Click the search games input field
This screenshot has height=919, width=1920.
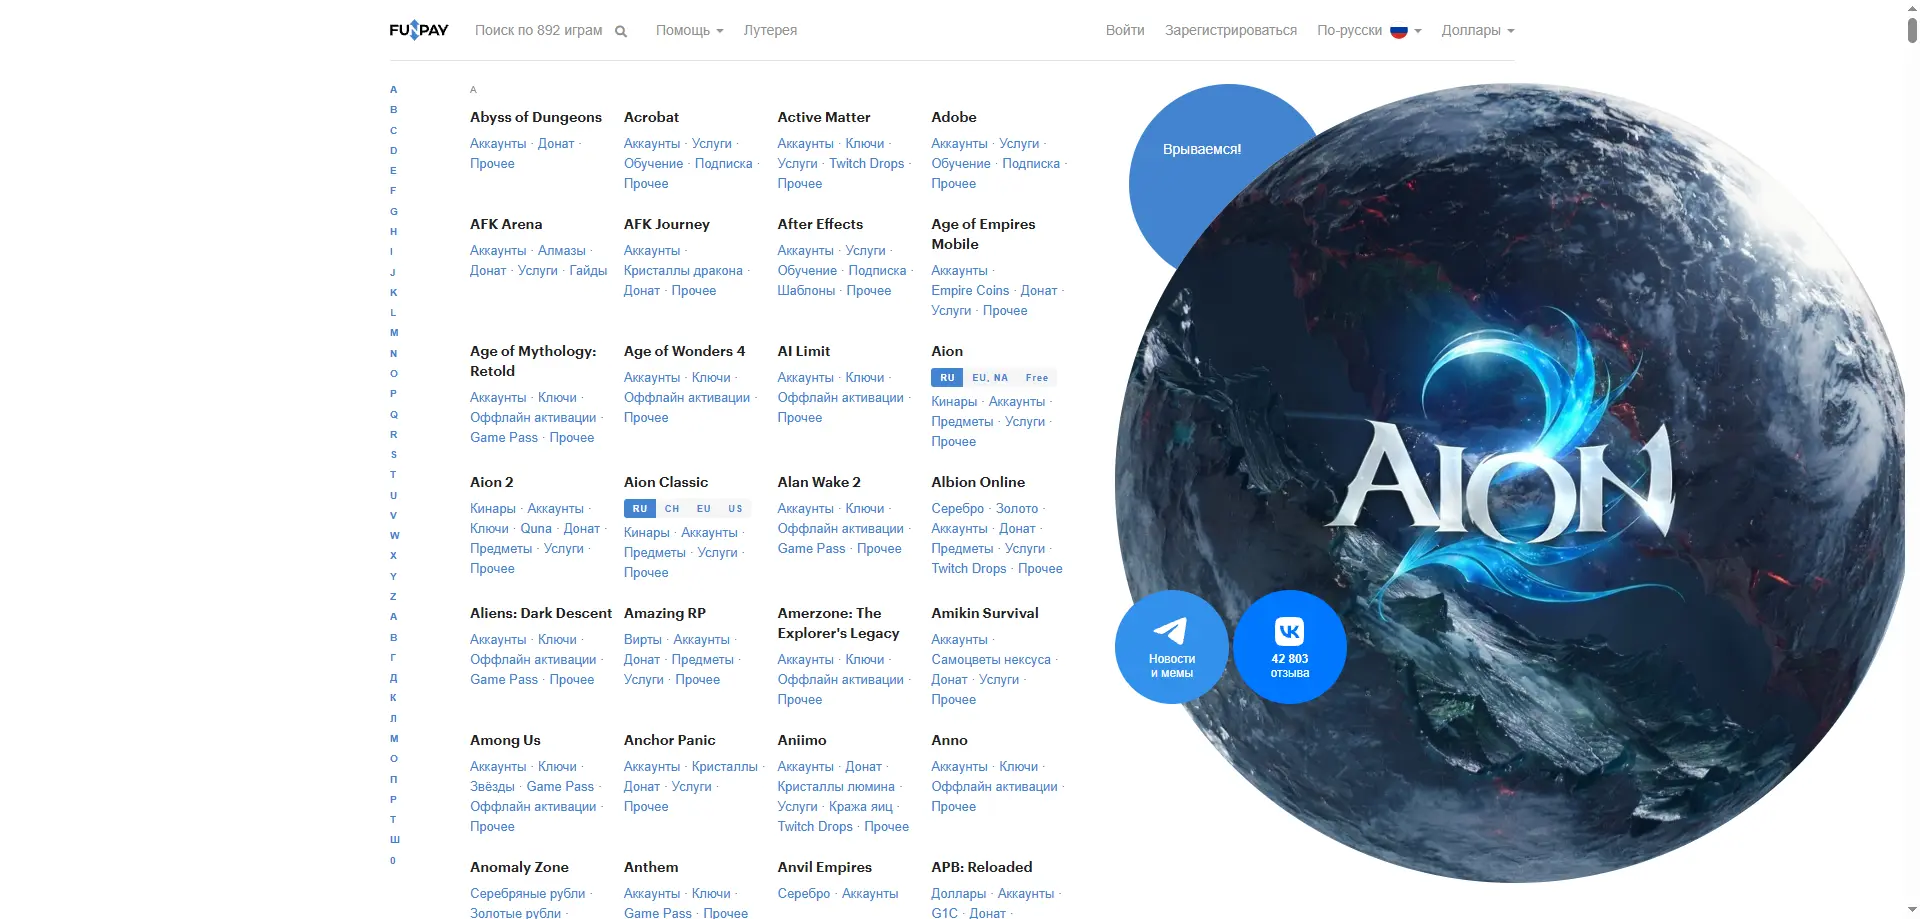click(539, 30)
